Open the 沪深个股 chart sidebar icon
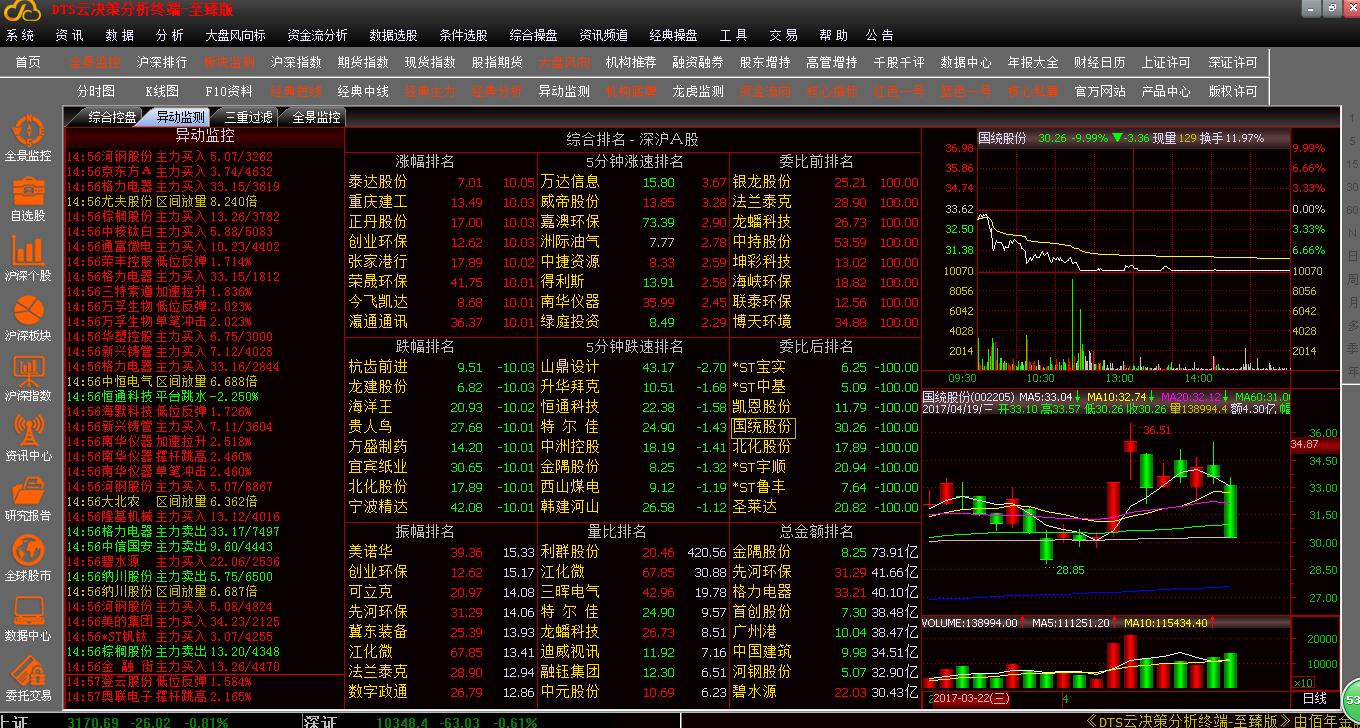The height and width of the screenshot is (728, 1360). click(28, 258)
